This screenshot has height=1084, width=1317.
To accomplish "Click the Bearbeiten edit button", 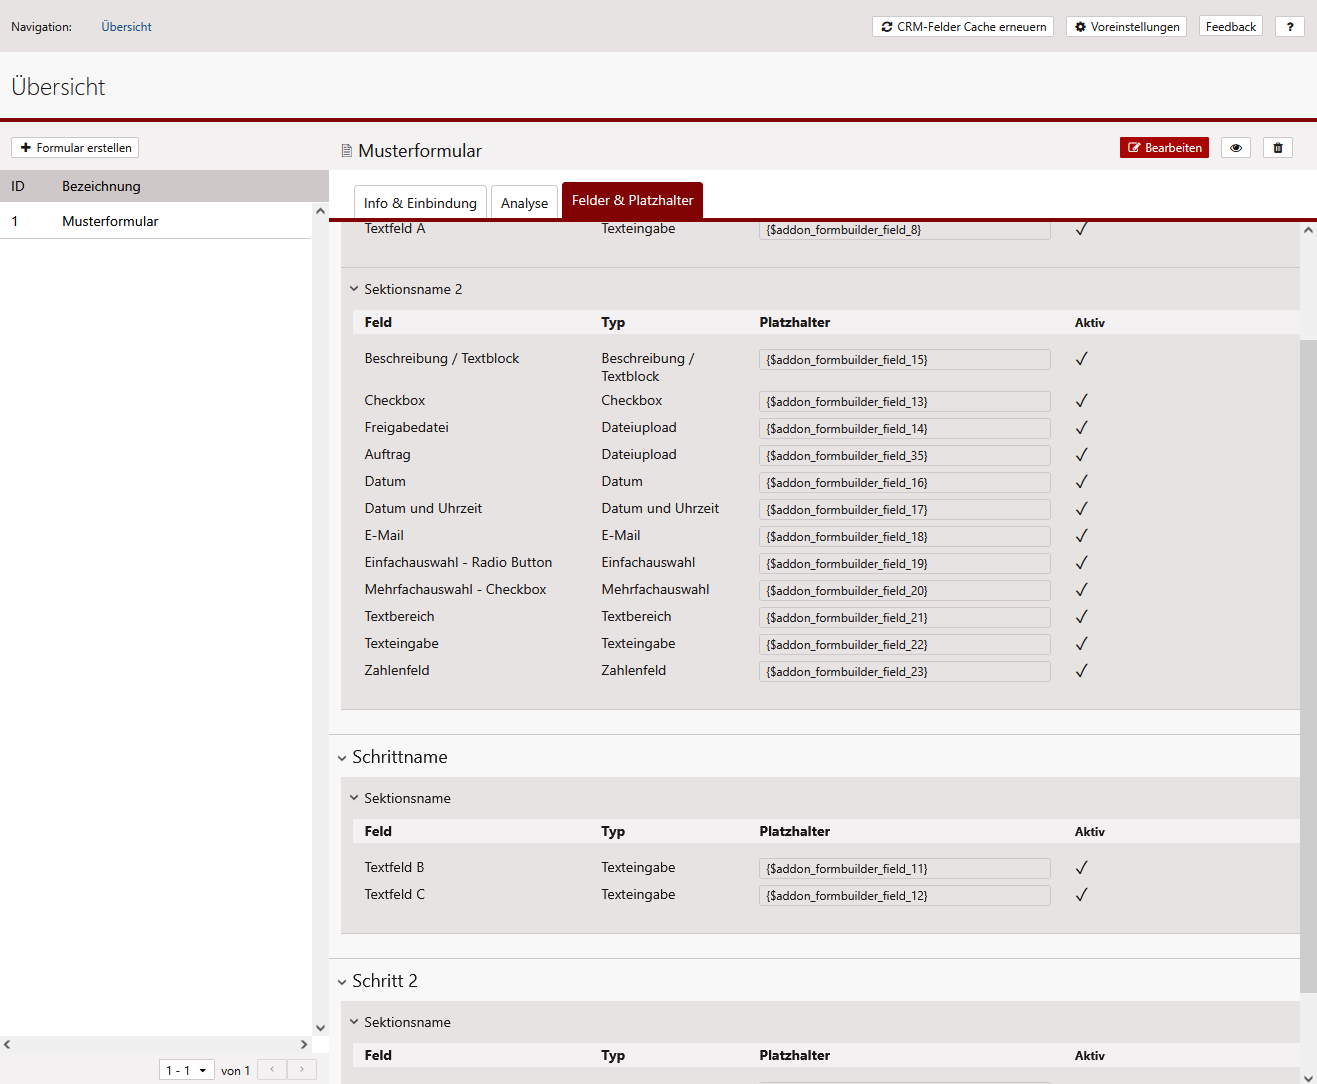I will click(x=1164, y=148).
